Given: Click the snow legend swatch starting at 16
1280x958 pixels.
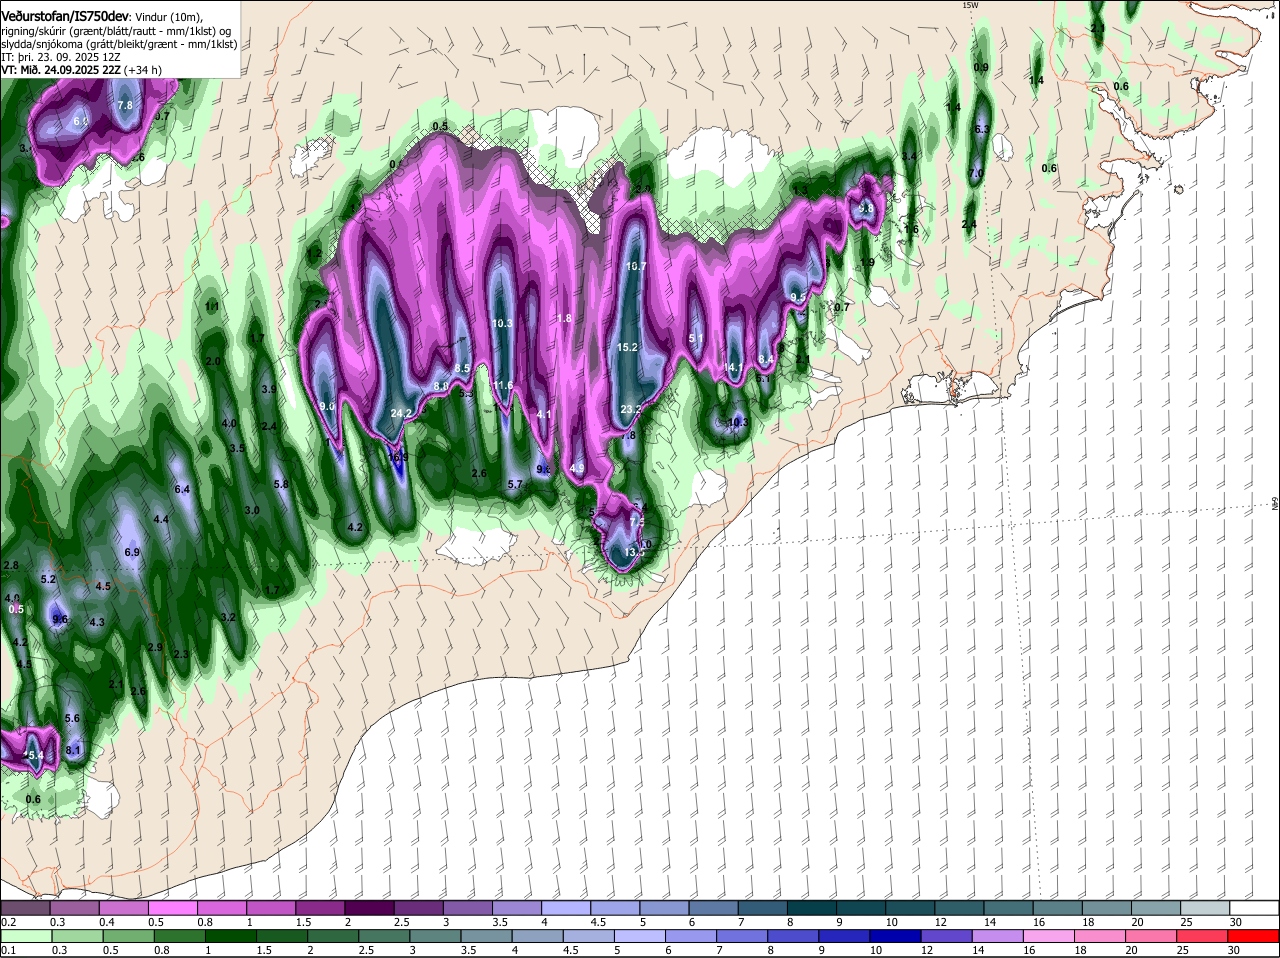Looking at the screenshot, I should coord(1057,908).
